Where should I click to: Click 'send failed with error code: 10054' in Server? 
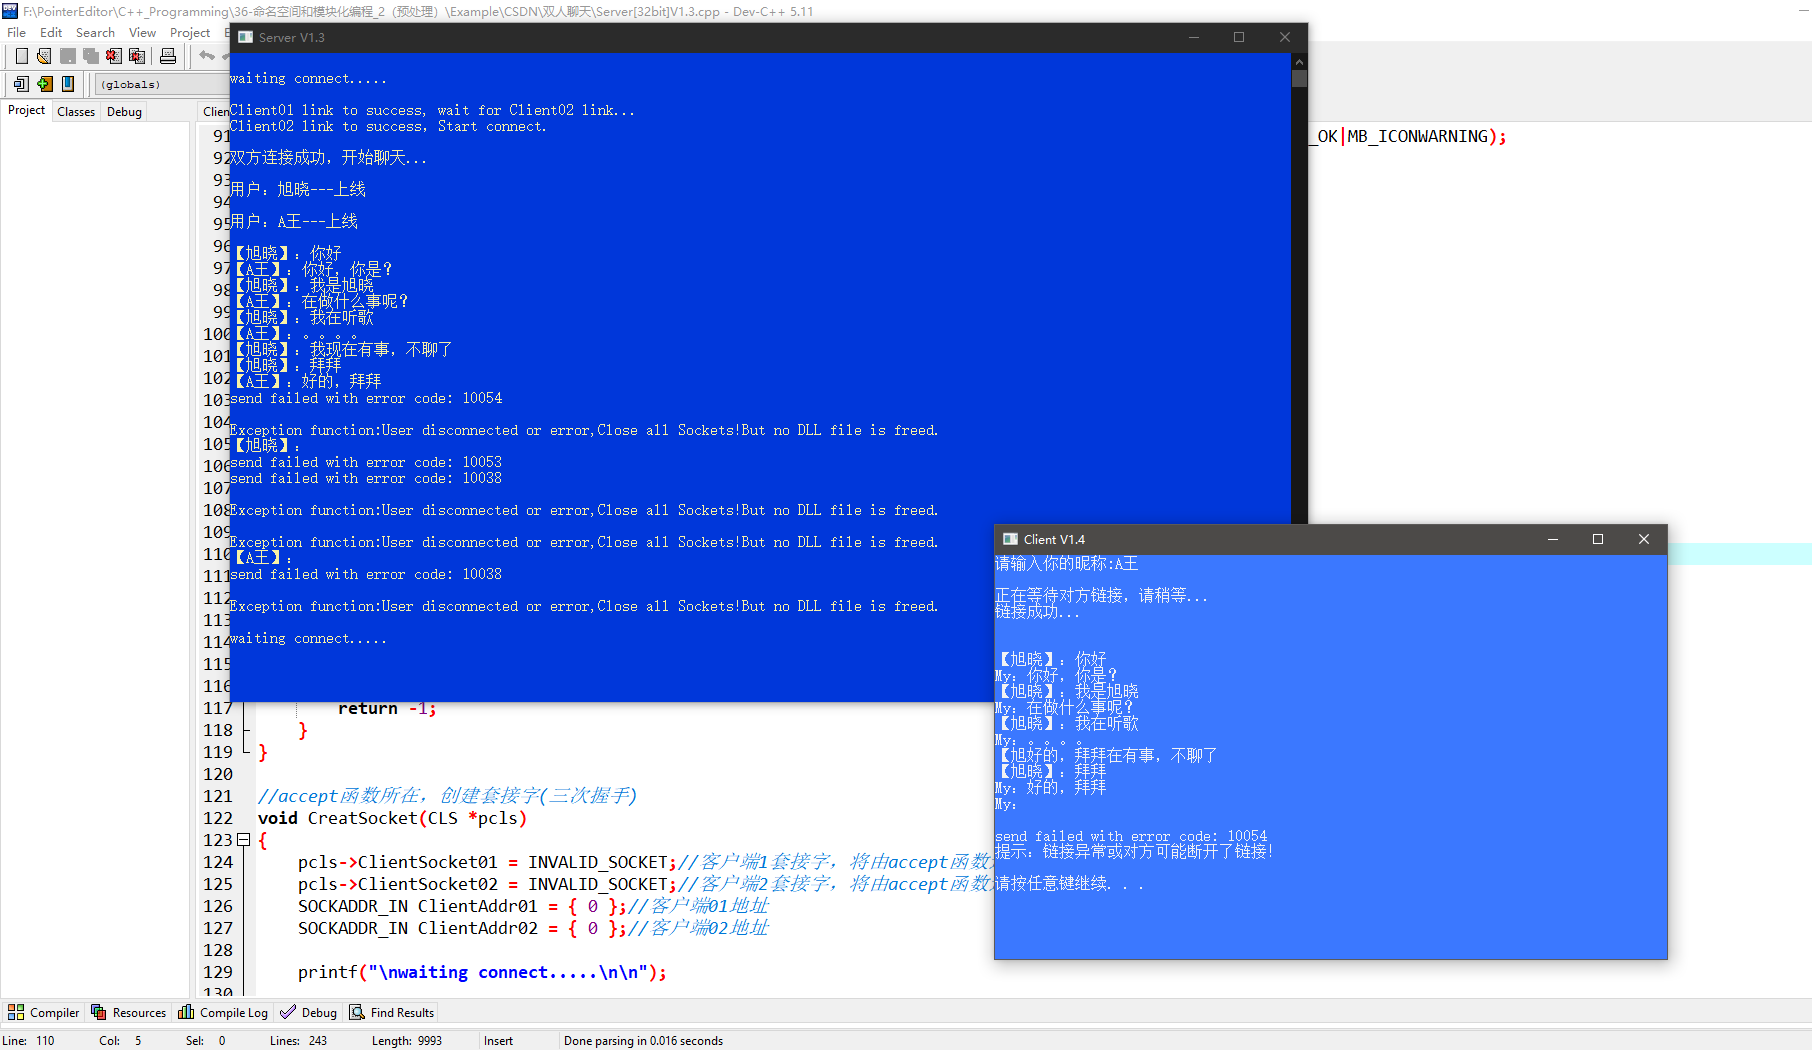366,398
